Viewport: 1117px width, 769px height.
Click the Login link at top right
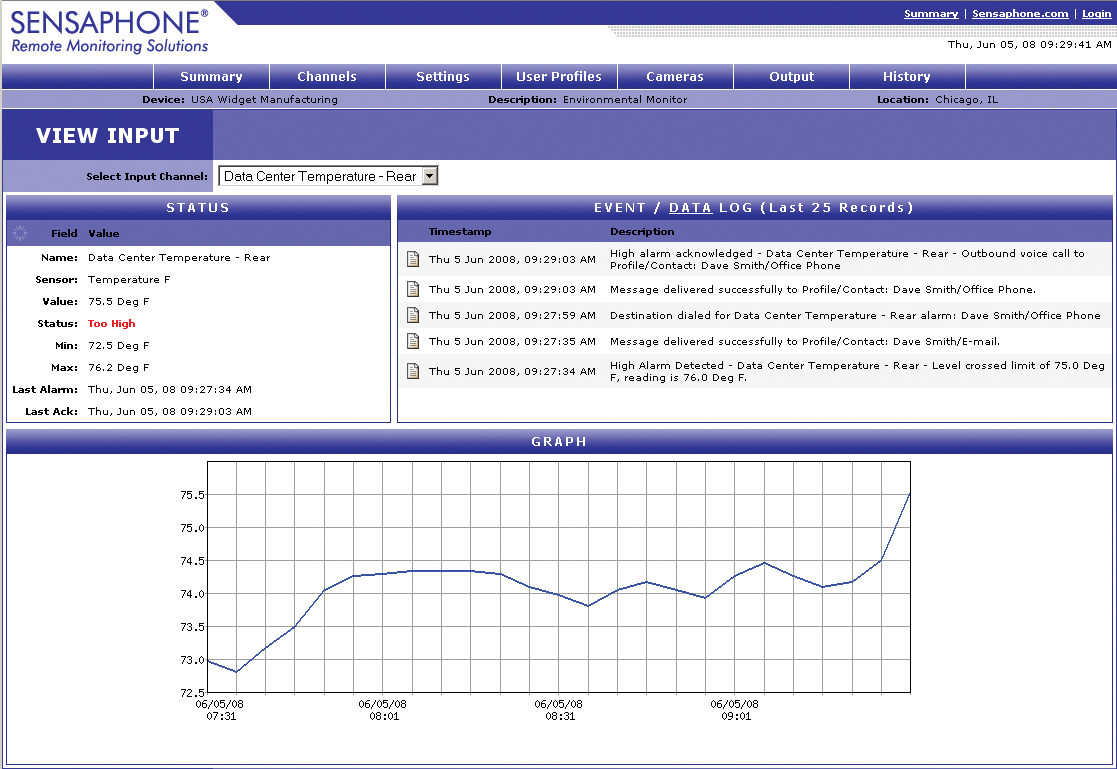tap(1096, 14)
